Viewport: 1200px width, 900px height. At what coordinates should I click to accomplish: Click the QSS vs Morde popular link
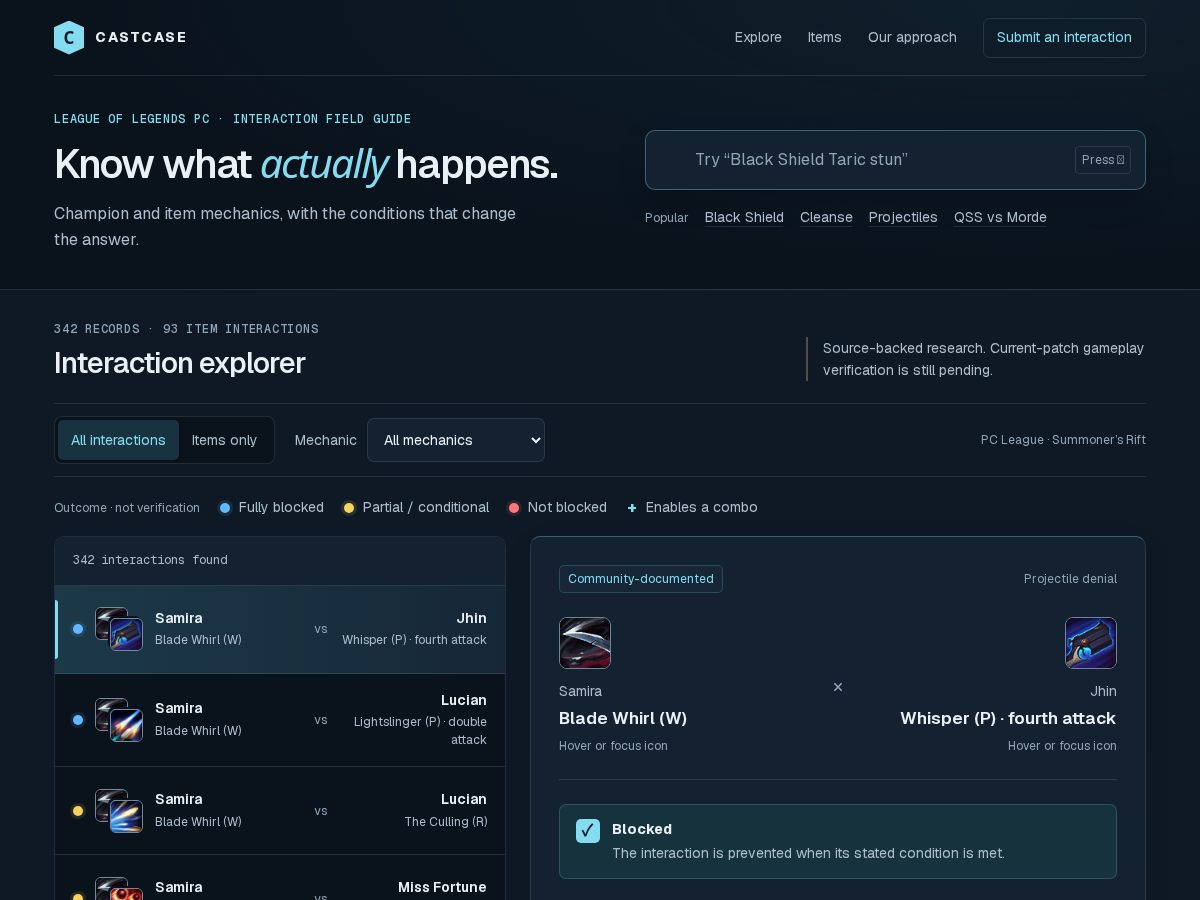coord(1000,217)
